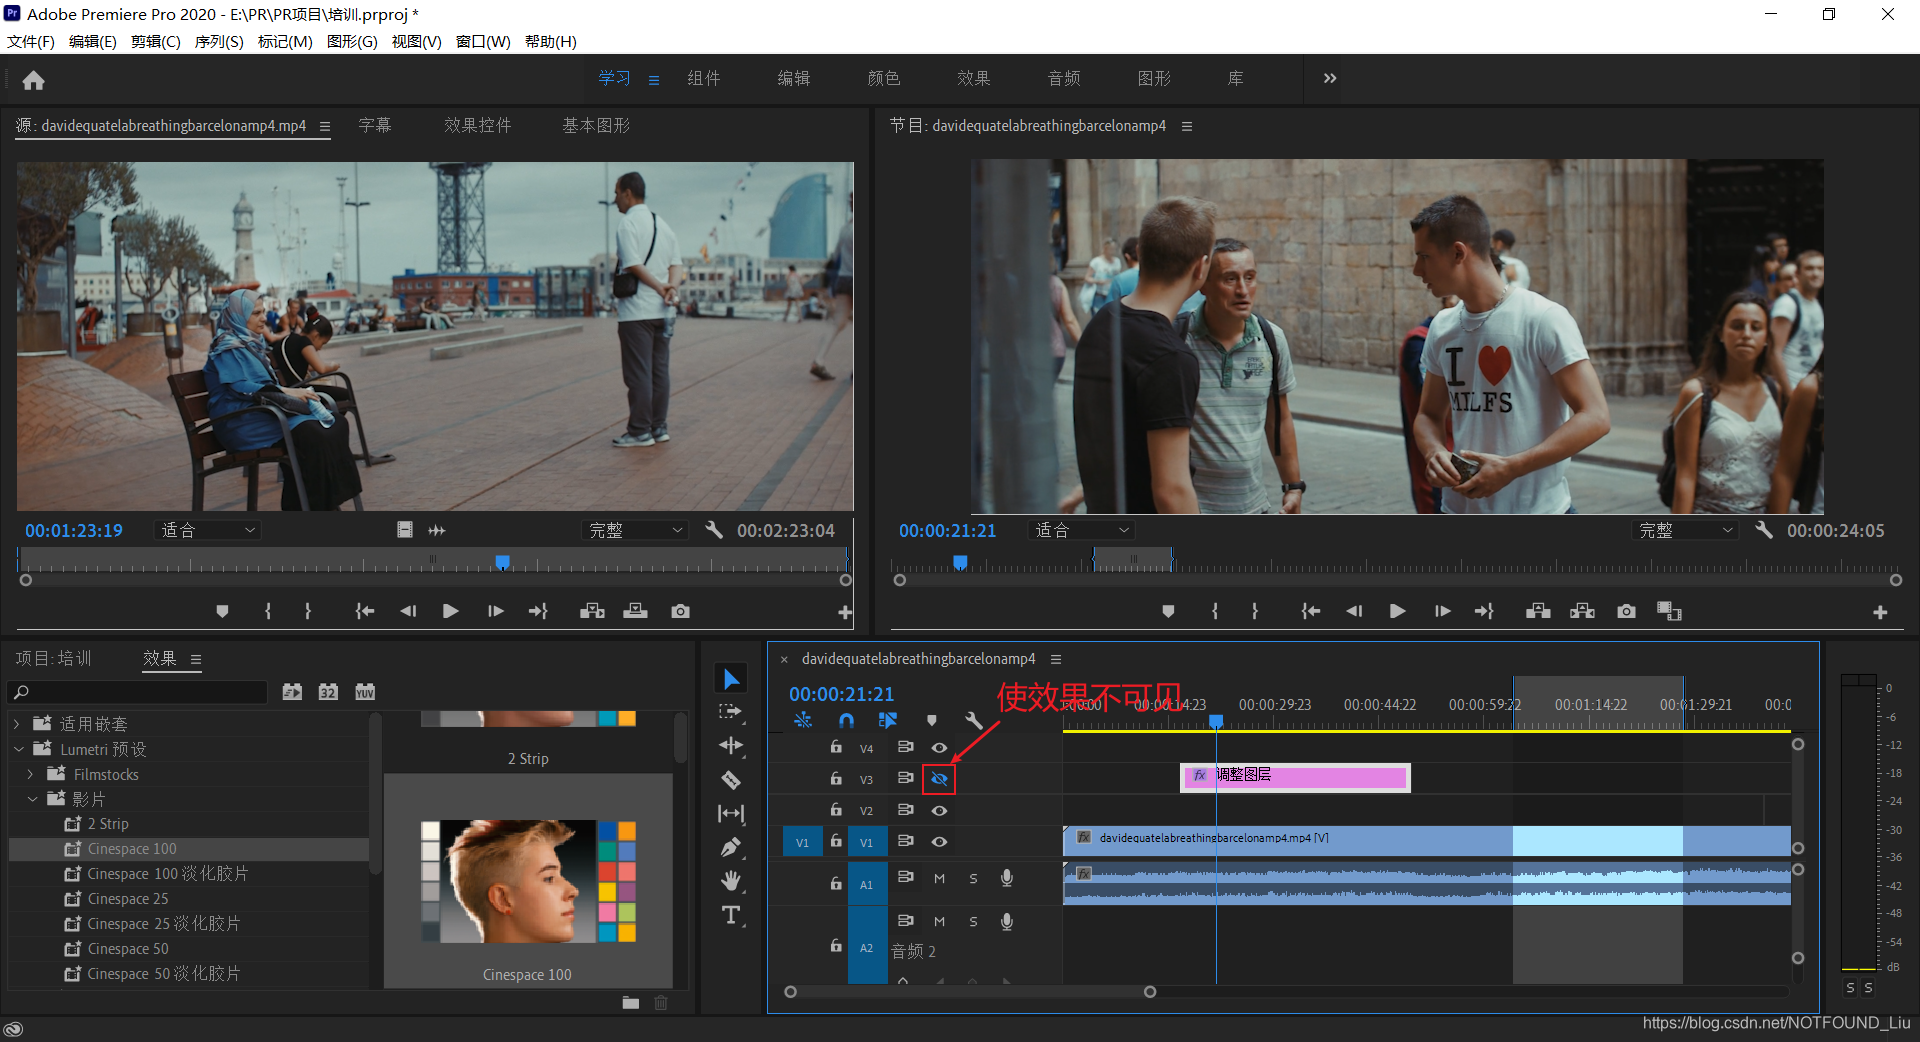Click Extract button in Program monitor
The image size is (1920, 1042).
click(x=1582, y=611)
